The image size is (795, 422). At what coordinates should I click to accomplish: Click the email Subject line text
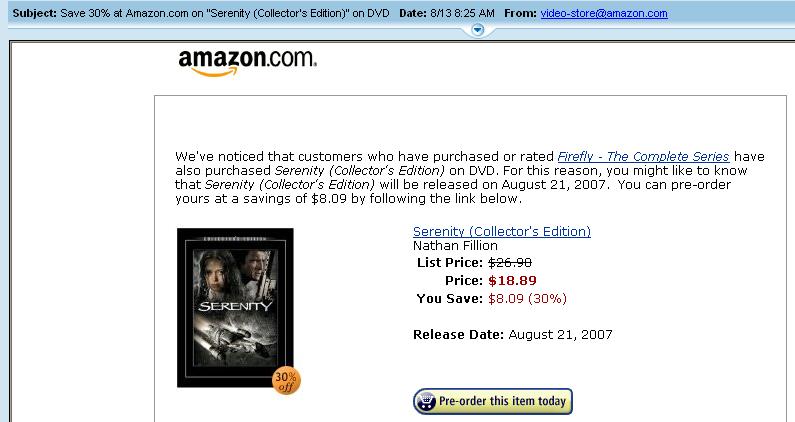coord(201,14)
